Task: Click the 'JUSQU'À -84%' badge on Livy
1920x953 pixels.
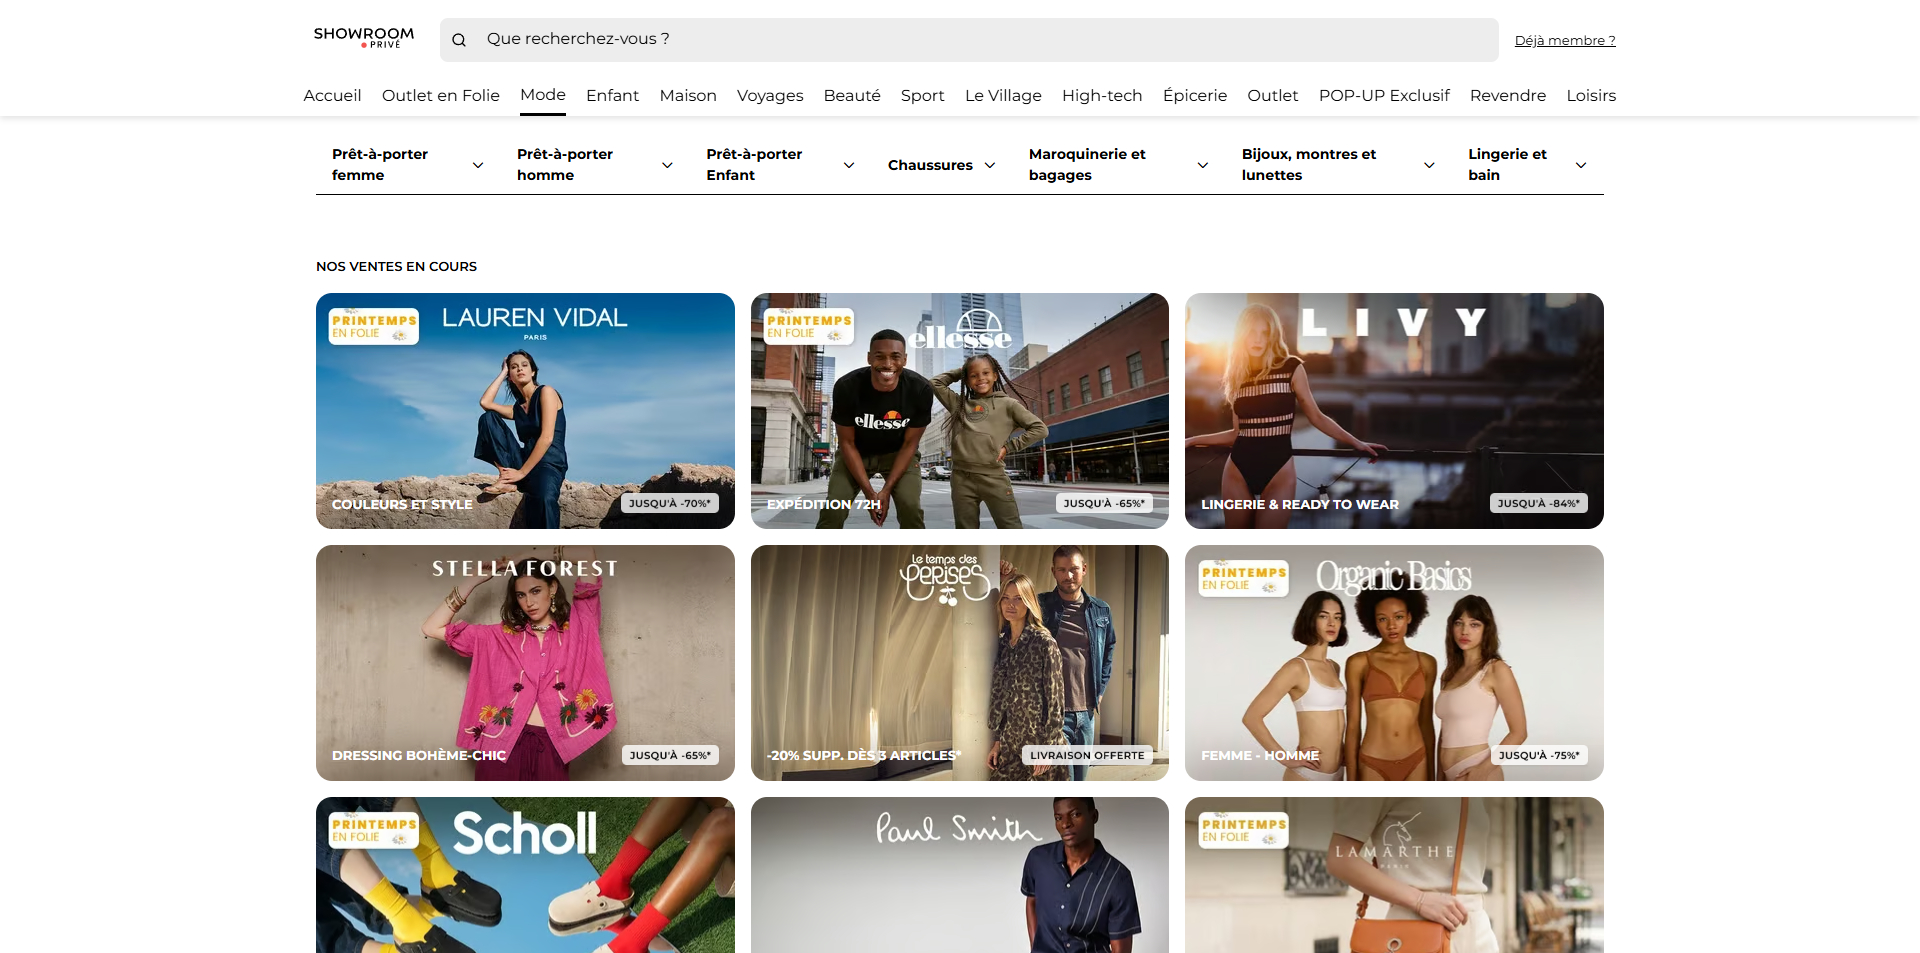Action: (1539, 504)
